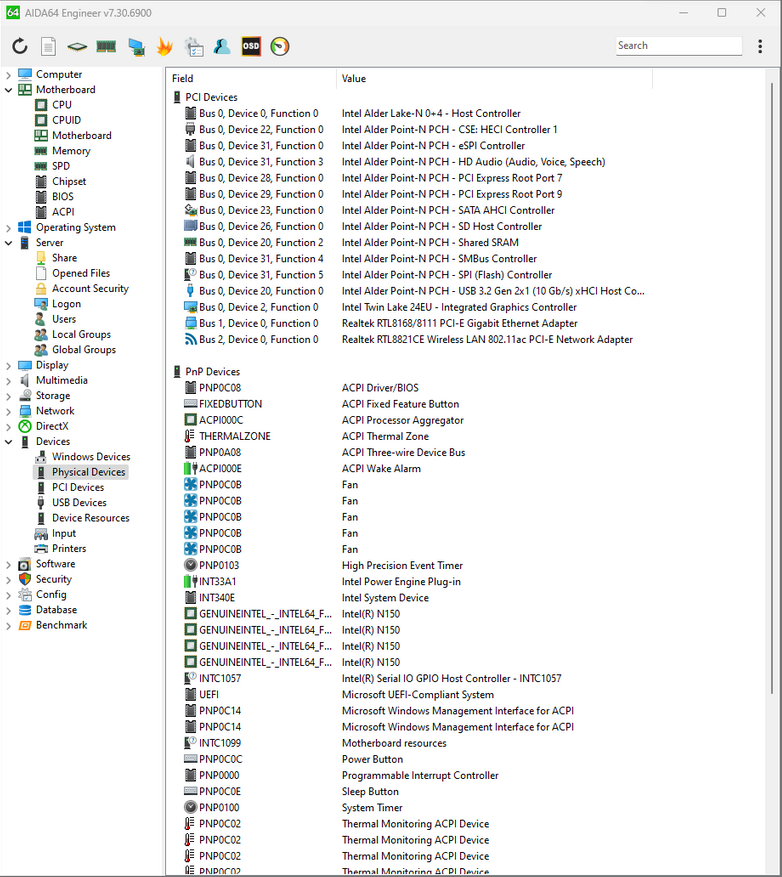Viewport: 782px width, 877px height.
Task: Expand the Network tree node
Action: pos(8,411)
